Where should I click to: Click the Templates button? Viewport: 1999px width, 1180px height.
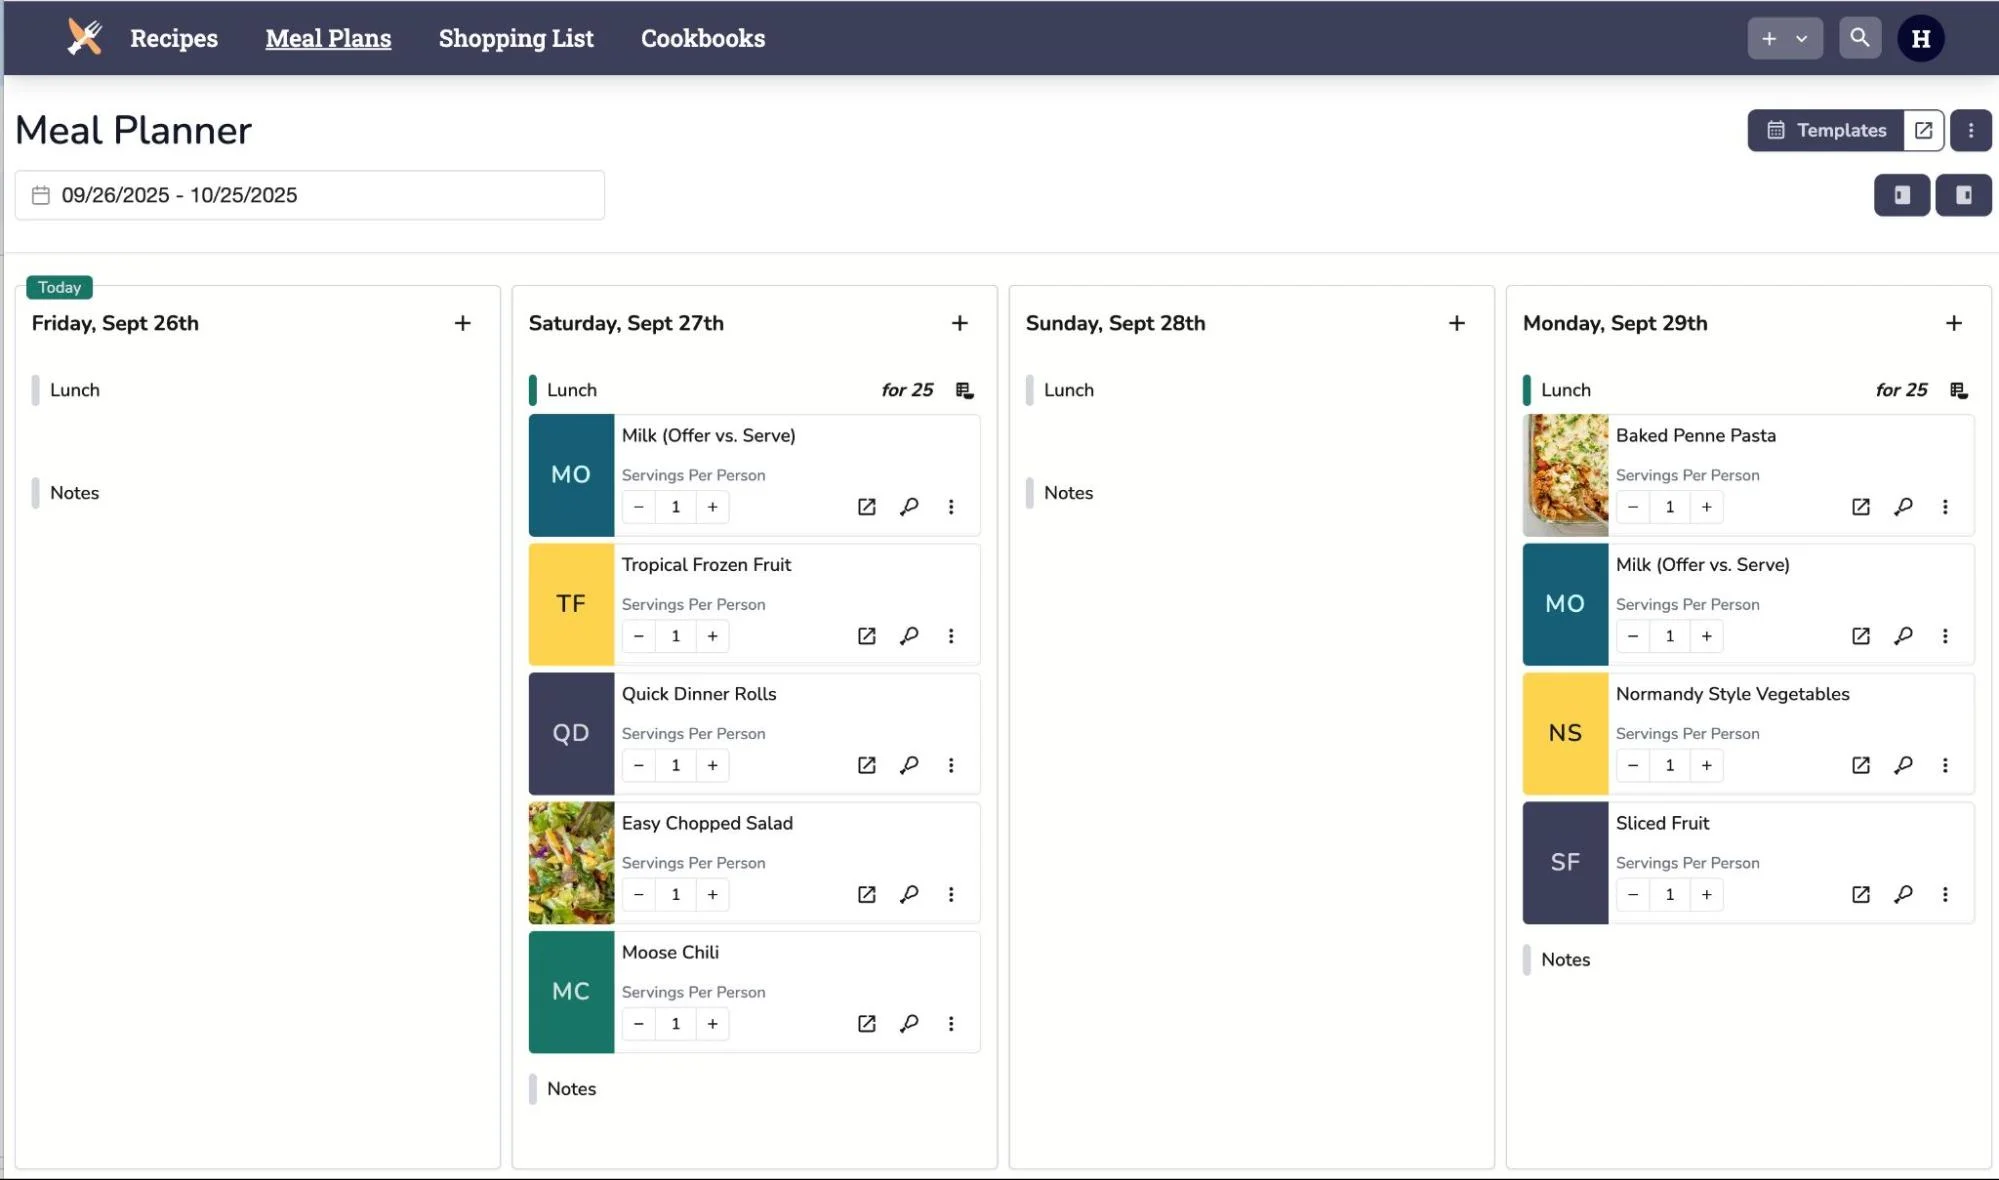pyautogui.click(x=1825, y=130)
